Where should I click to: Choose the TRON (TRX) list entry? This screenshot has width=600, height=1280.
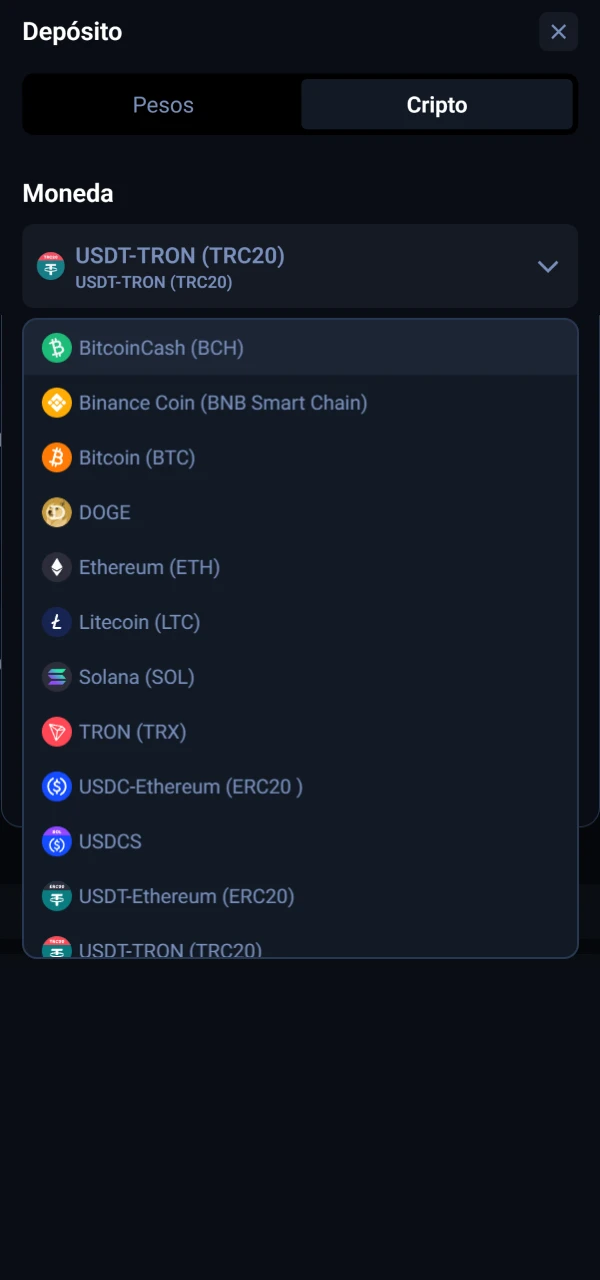(133, 732)
